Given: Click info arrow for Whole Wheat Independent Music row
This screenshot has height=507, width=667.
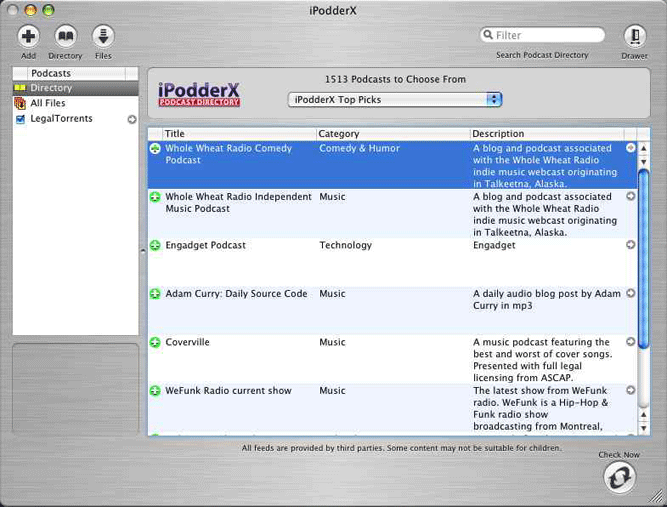Looking at the screenshot, I should coord(631,196).
